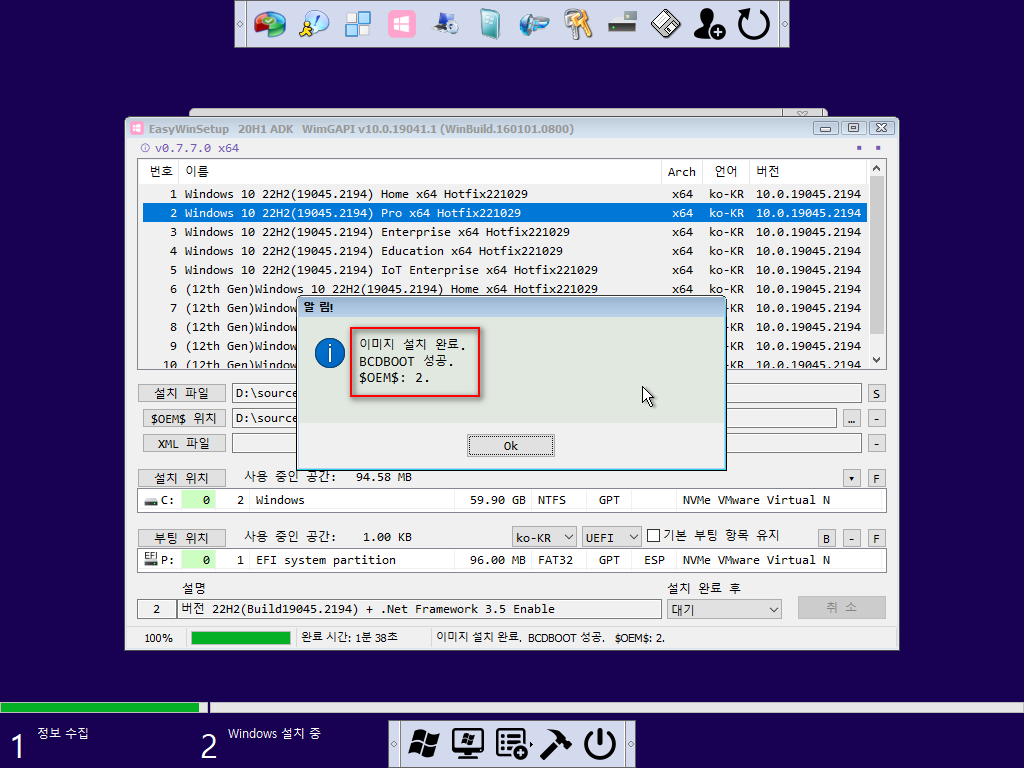Viewport: 1024px width, 768px height.
Task: Click the 설치 위치 button
Action: [182, 478]
